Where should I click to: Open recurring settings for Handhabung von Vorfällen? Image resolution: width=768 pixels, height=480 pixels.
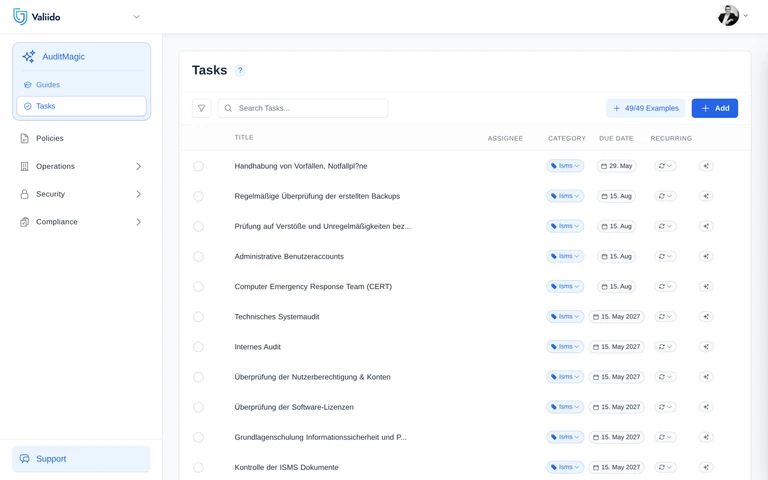coord(665,166)
